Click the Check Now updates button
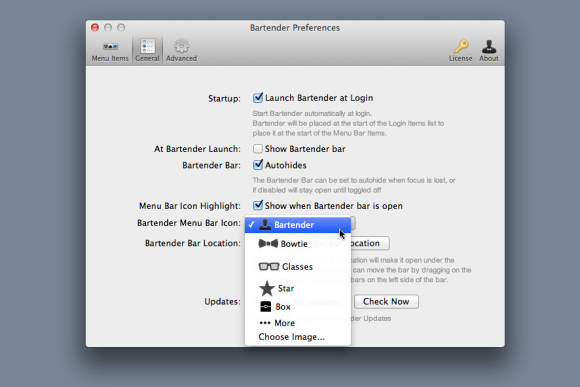 (x=386, y=302)
